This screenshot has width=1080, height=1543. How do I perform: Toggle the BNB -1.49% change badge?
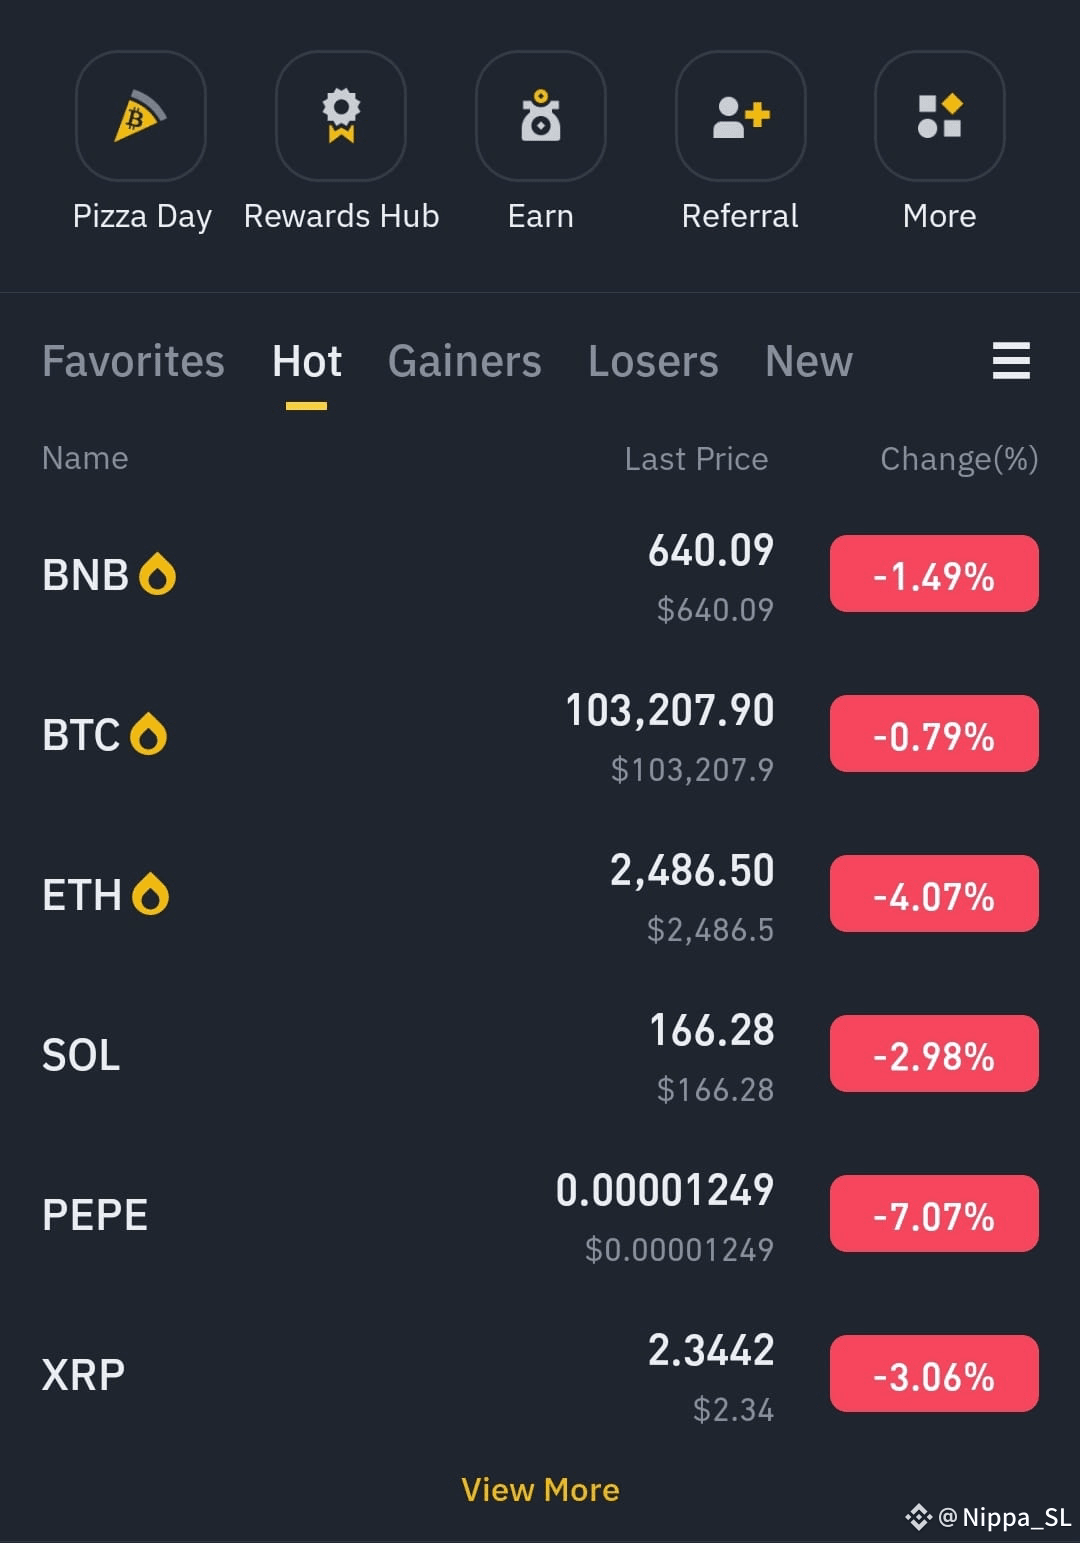[x=934, y=574]
